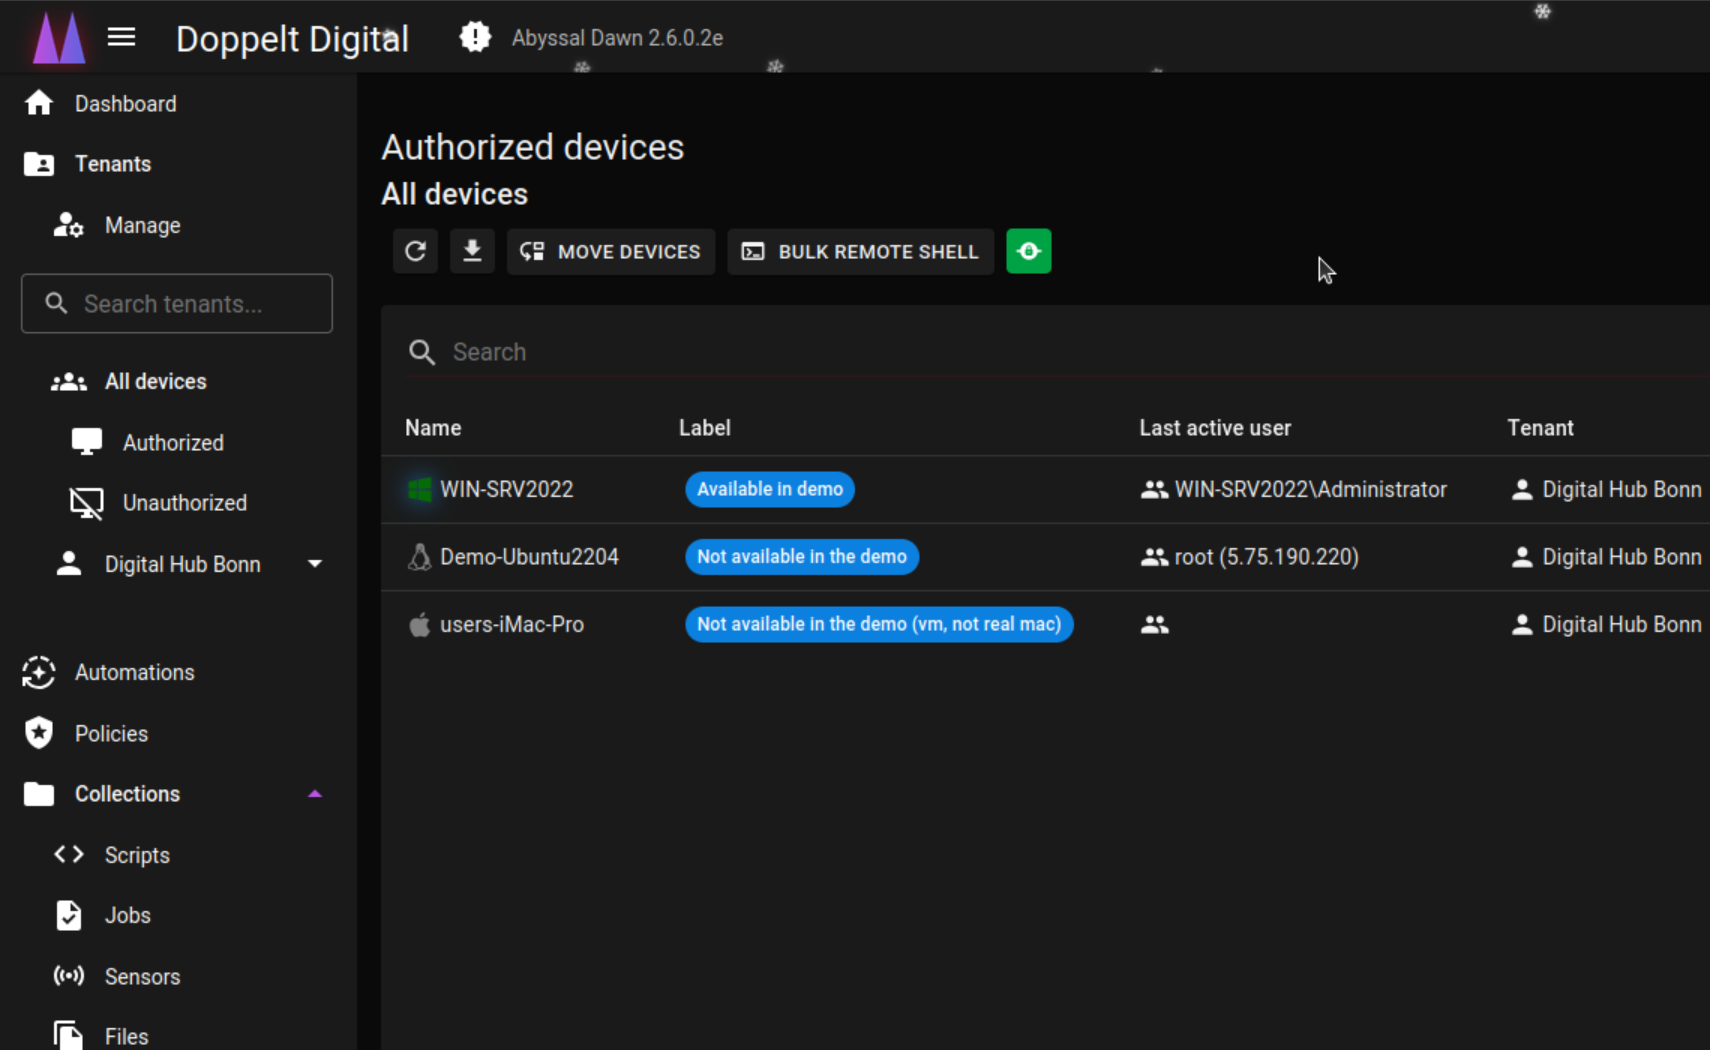Click the hamburger menu icon
Viewport: 1710px width, 1050px height.
coord(121,36)
